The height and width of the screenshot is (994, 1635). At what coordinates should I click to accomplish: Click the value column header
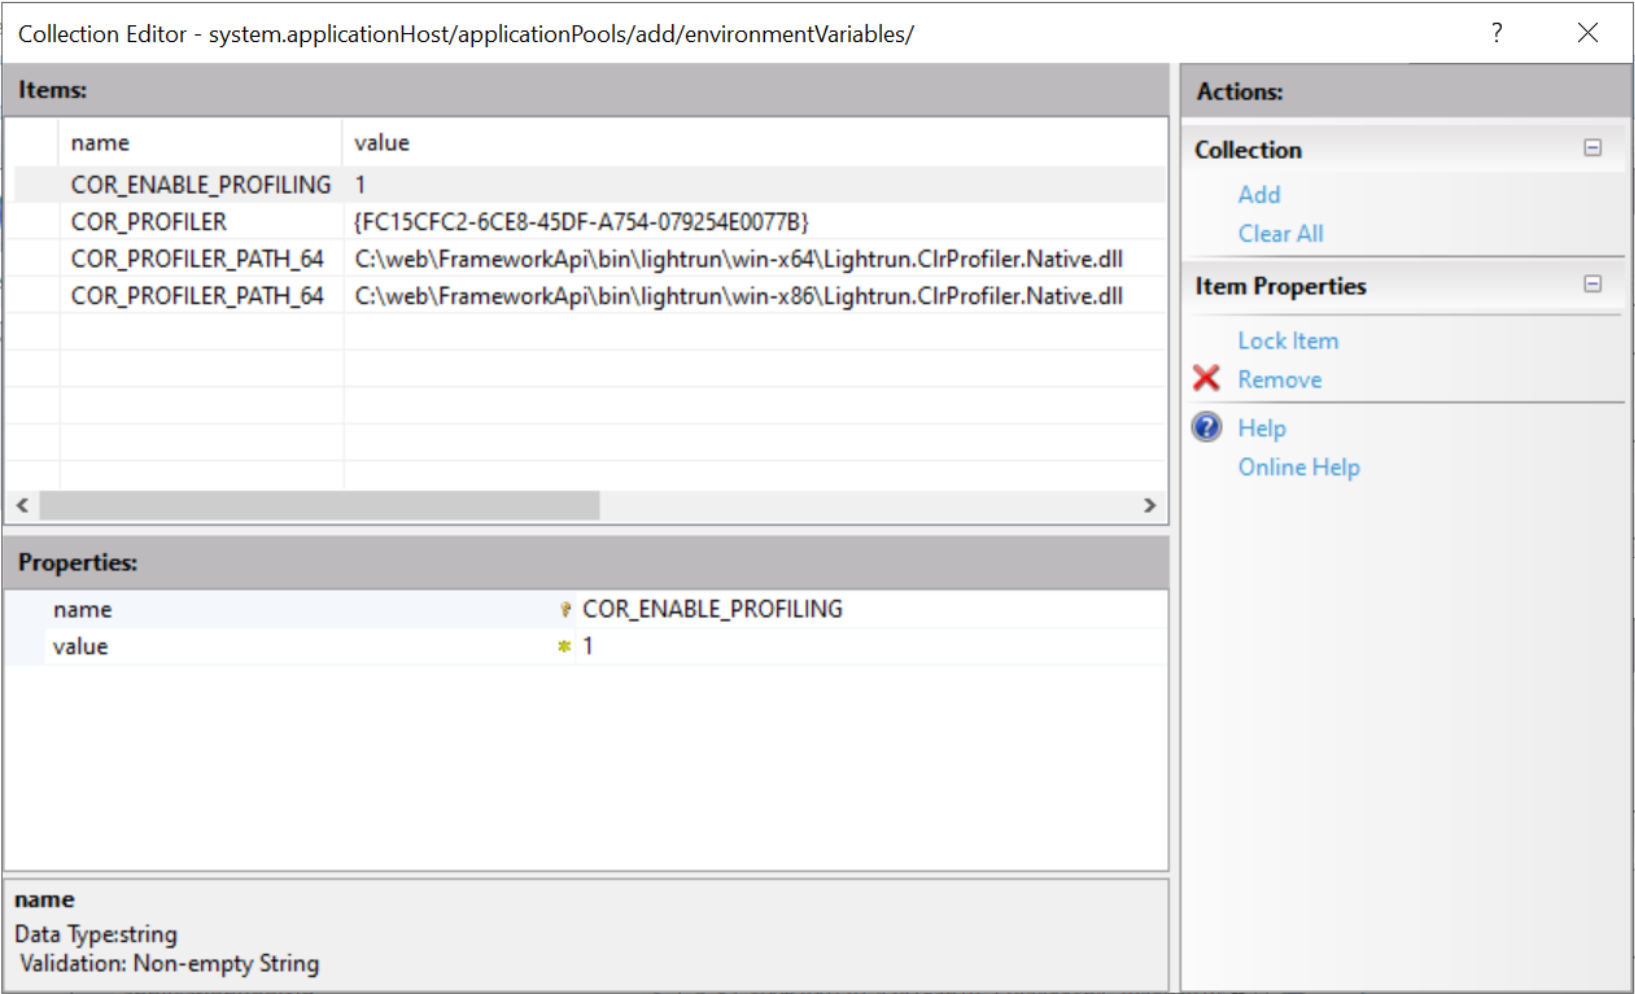tap(382, 143)
